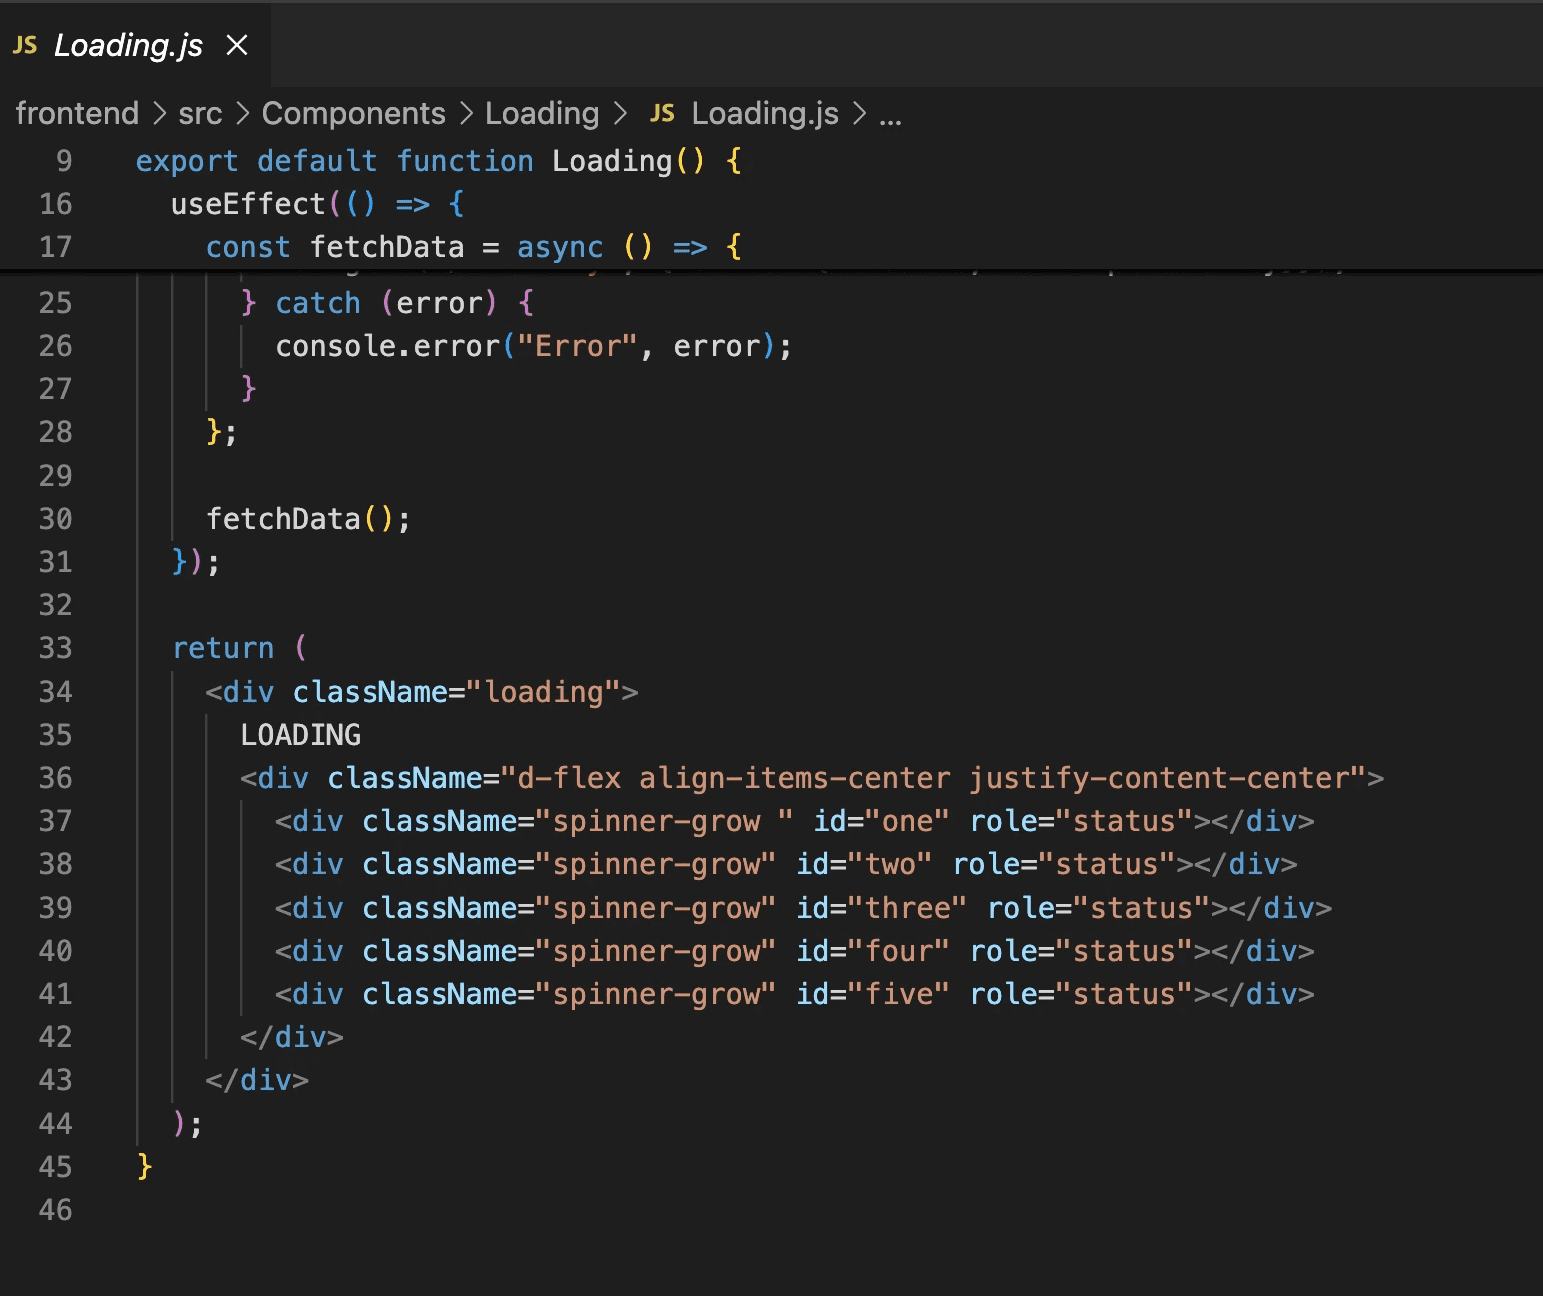This screenshot has width=1543, height=1296.
Task: Expand chevron after the frontend breadcrumb
Action: 159,114
